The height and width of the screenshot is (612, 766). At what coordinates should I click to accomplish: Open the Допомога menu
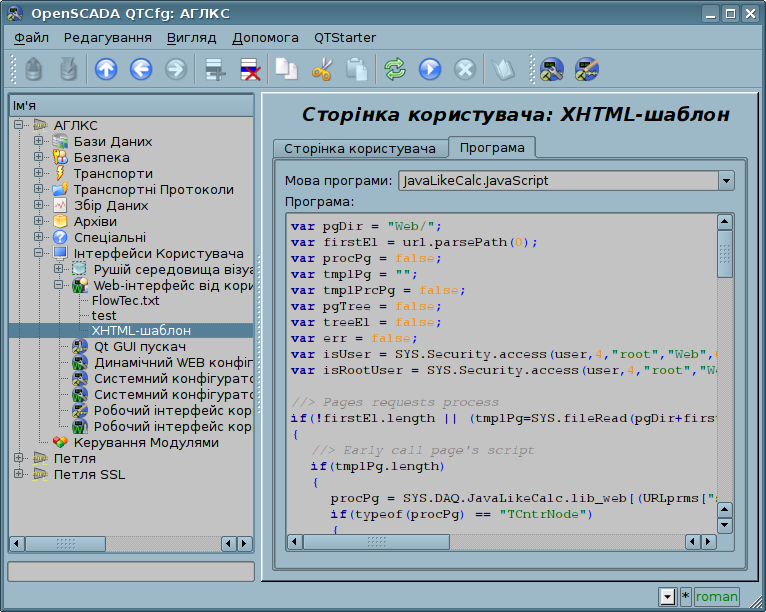tap(265, 38)
